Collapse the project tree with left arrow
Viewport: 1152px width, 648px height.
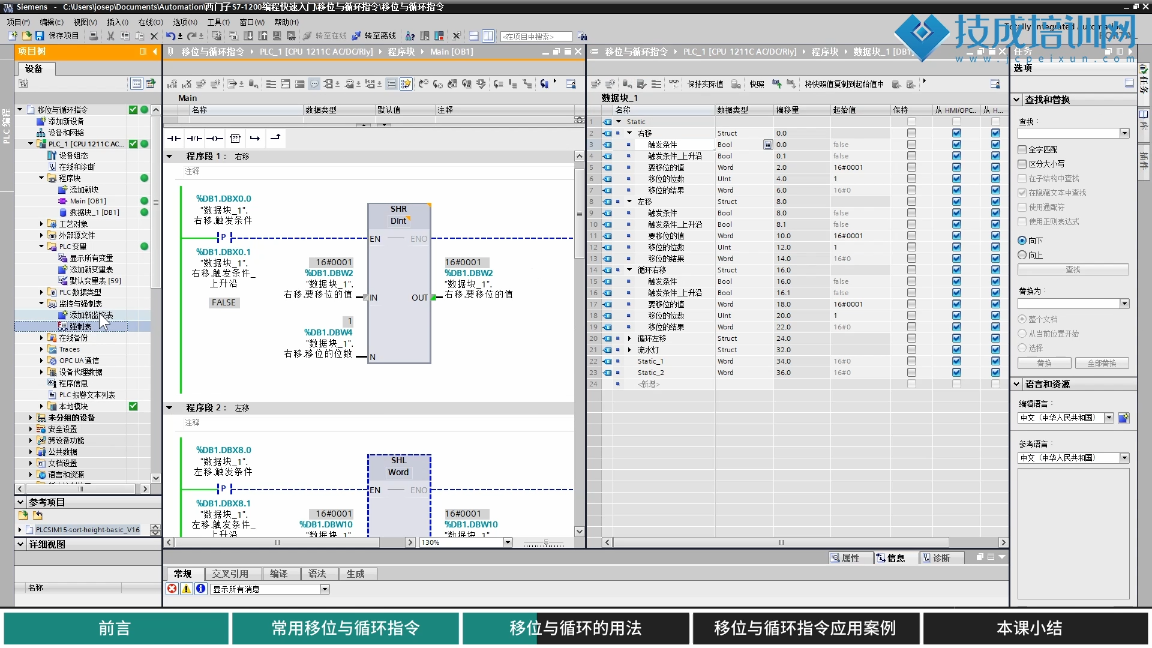pyautogui.click(x=155, y=51)
